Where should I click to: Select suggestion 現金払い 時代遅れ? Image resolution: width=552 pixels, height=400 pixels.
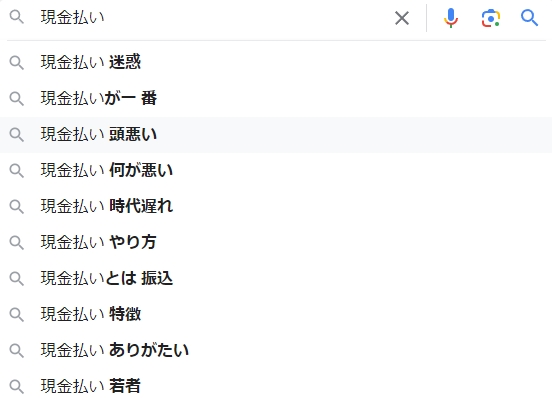click(276, 206)
